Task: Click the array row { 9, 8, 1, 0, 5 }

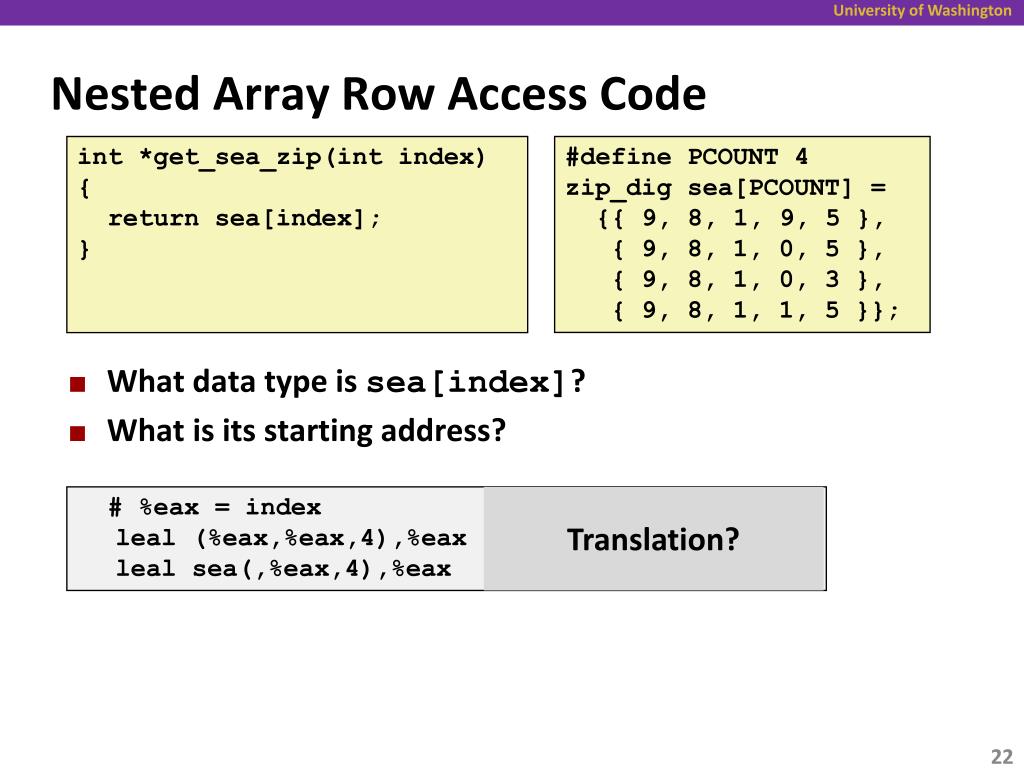Action: [748, 249]
